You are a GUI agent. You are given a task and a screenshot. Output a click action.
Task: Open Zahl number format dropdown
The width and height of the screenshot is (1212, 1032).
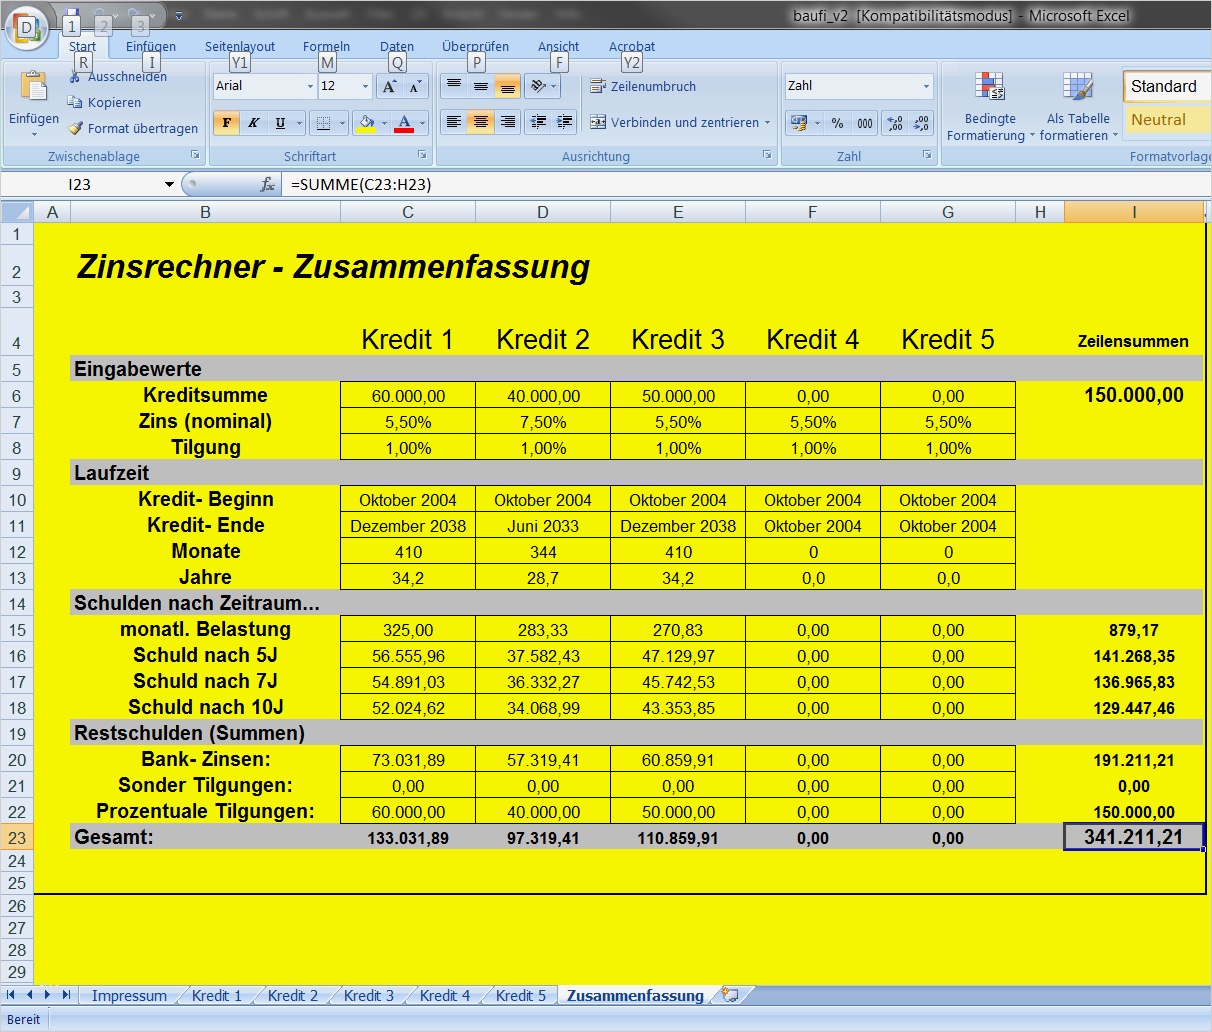pos(926,87)
